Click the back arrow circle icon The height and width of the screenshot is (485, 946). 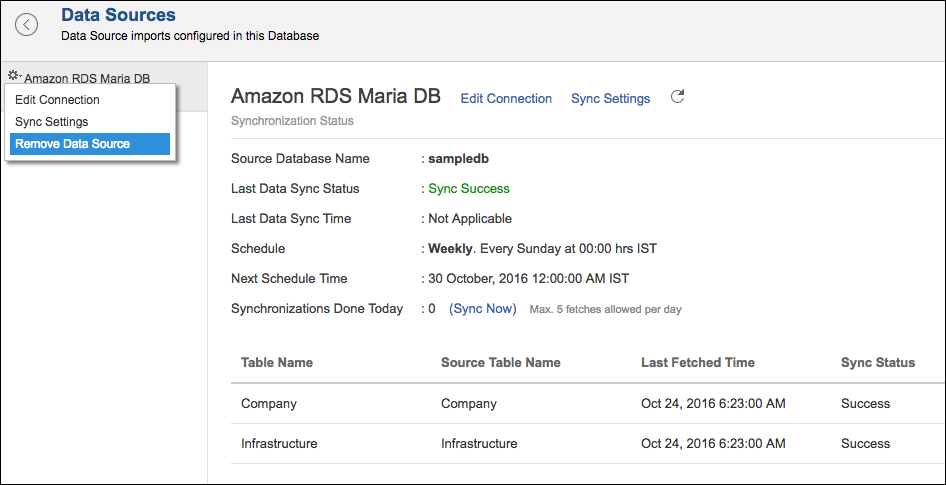pyautogui.click(x=27, y=25)
